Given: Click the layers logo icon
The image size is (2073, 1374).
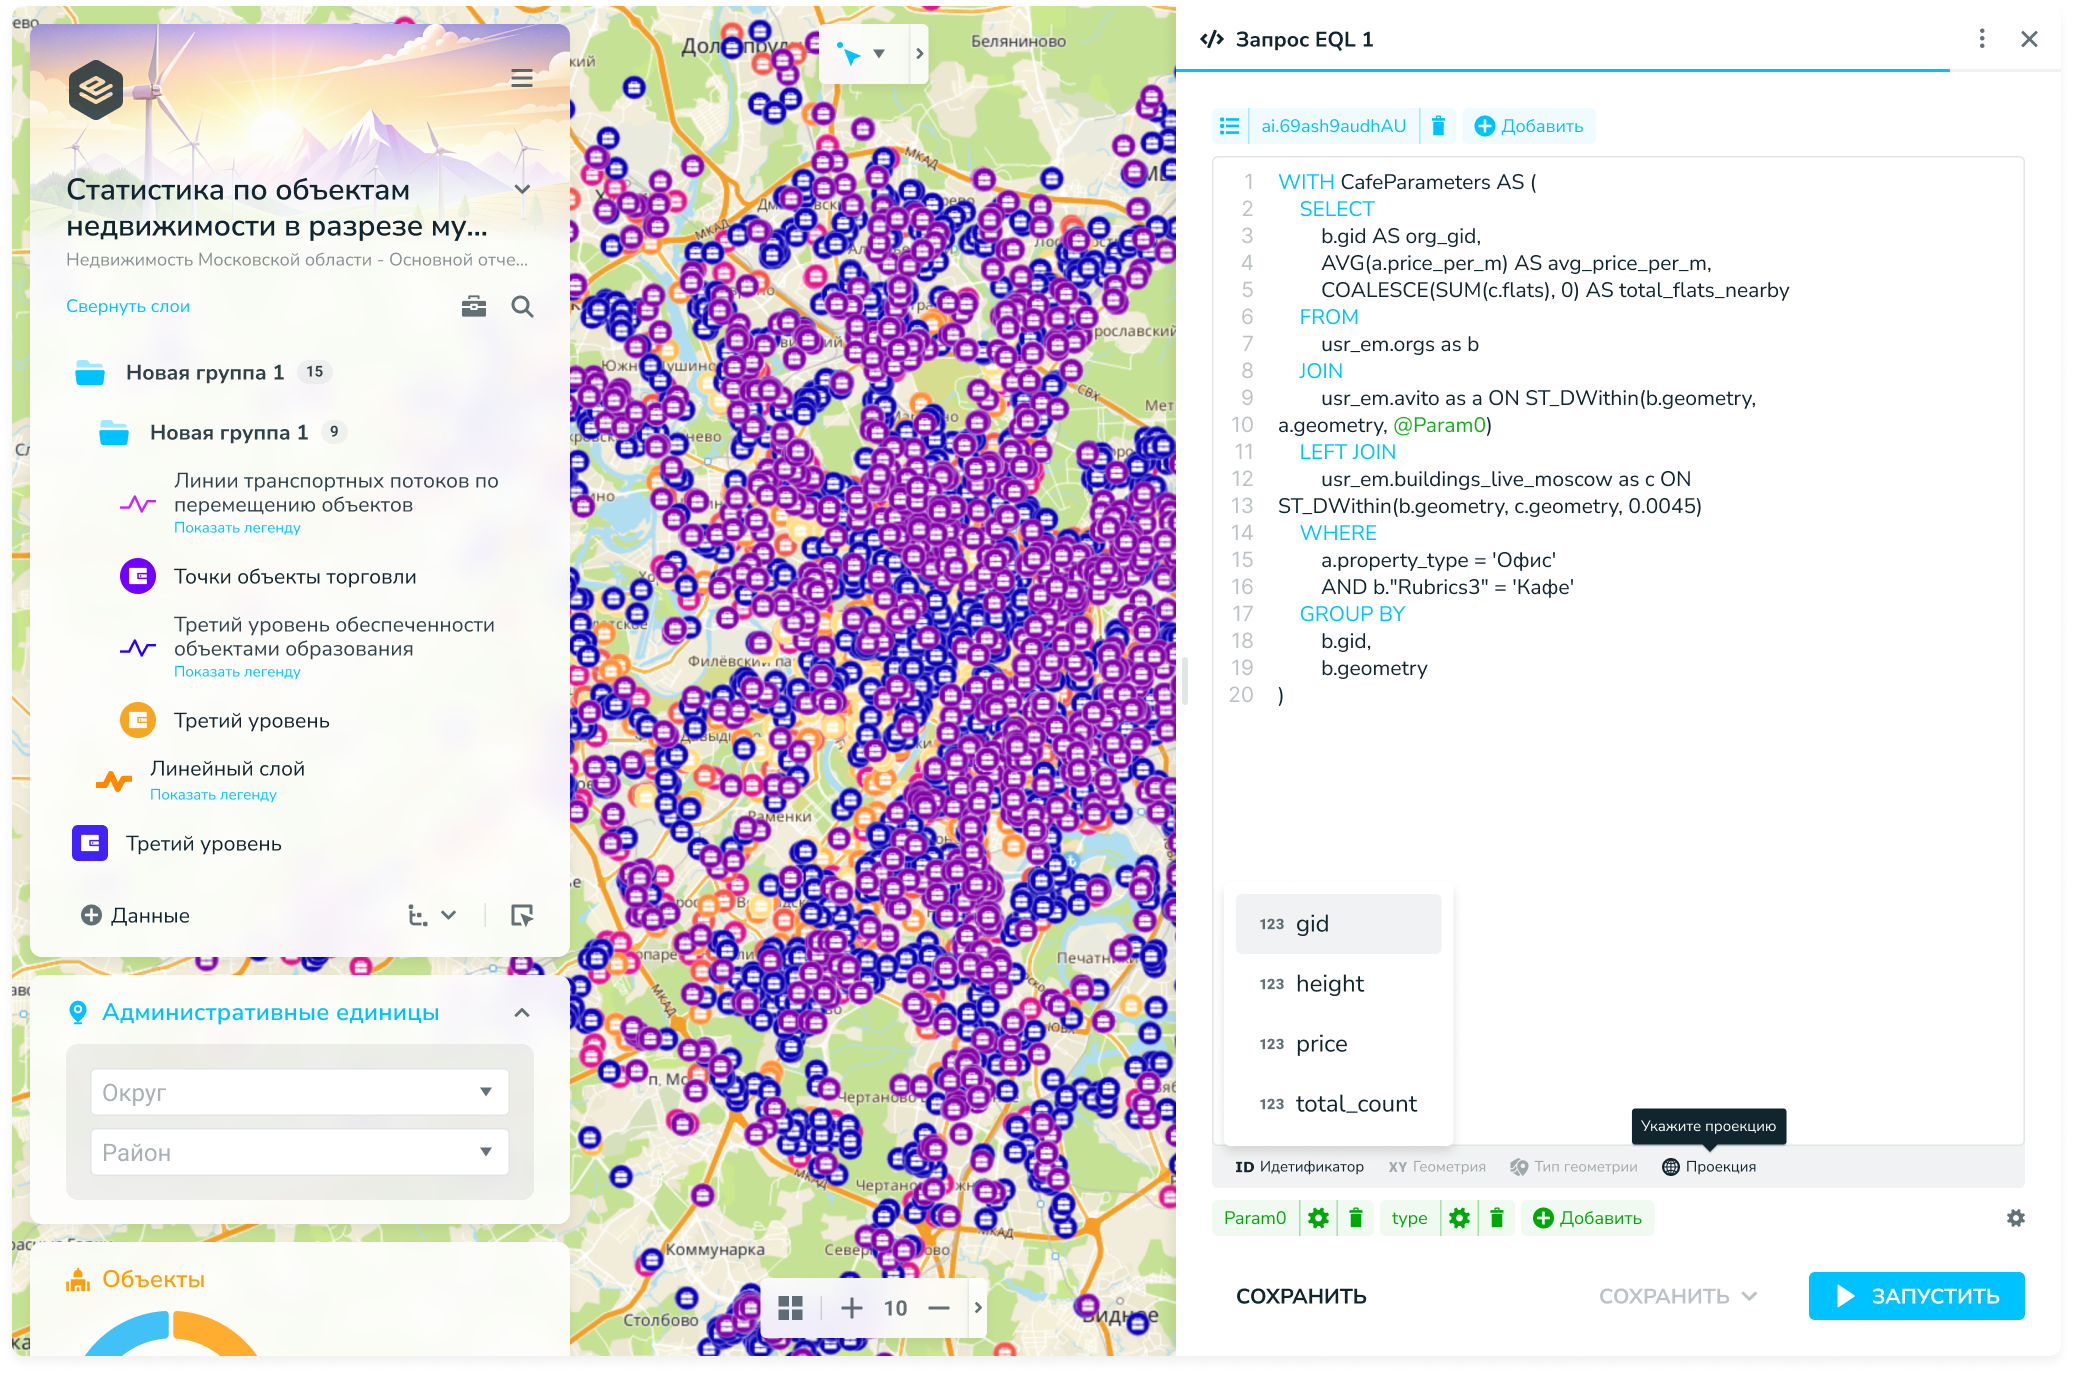Looking at the screenshot, I should tap(95, 90).
